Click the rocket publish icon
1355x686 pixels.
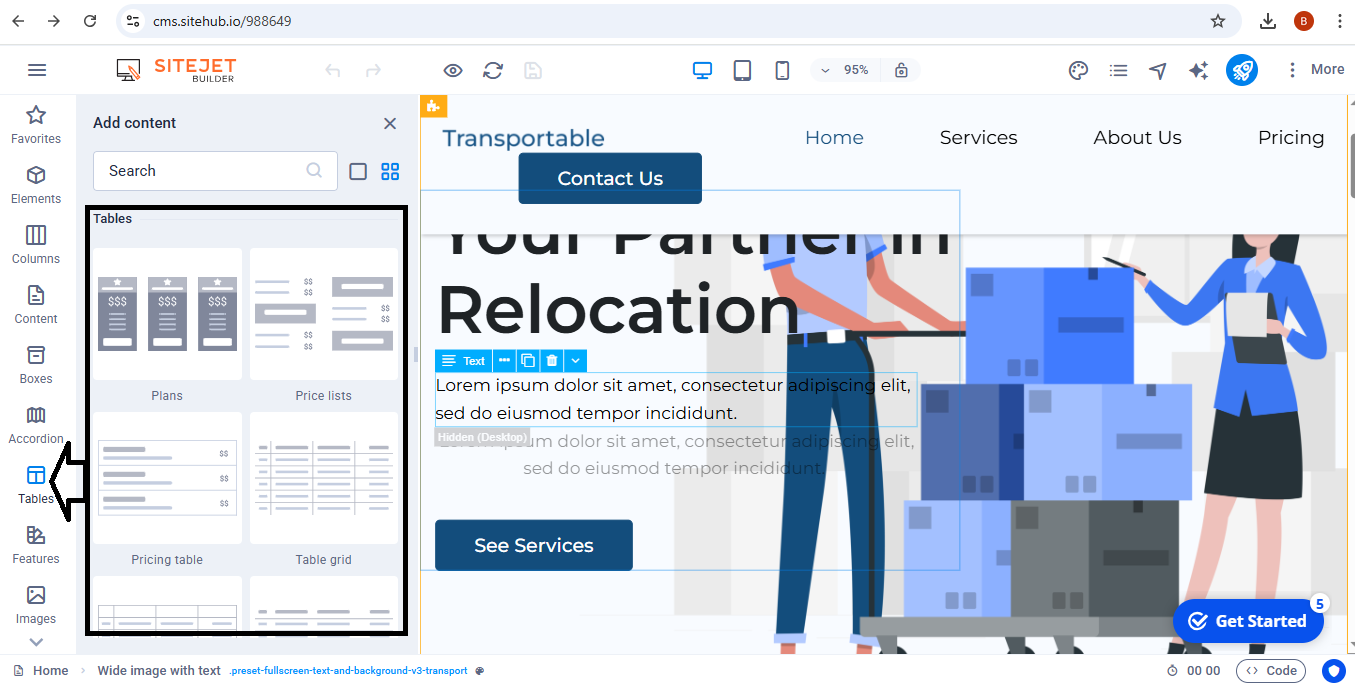click(1242, 70)
